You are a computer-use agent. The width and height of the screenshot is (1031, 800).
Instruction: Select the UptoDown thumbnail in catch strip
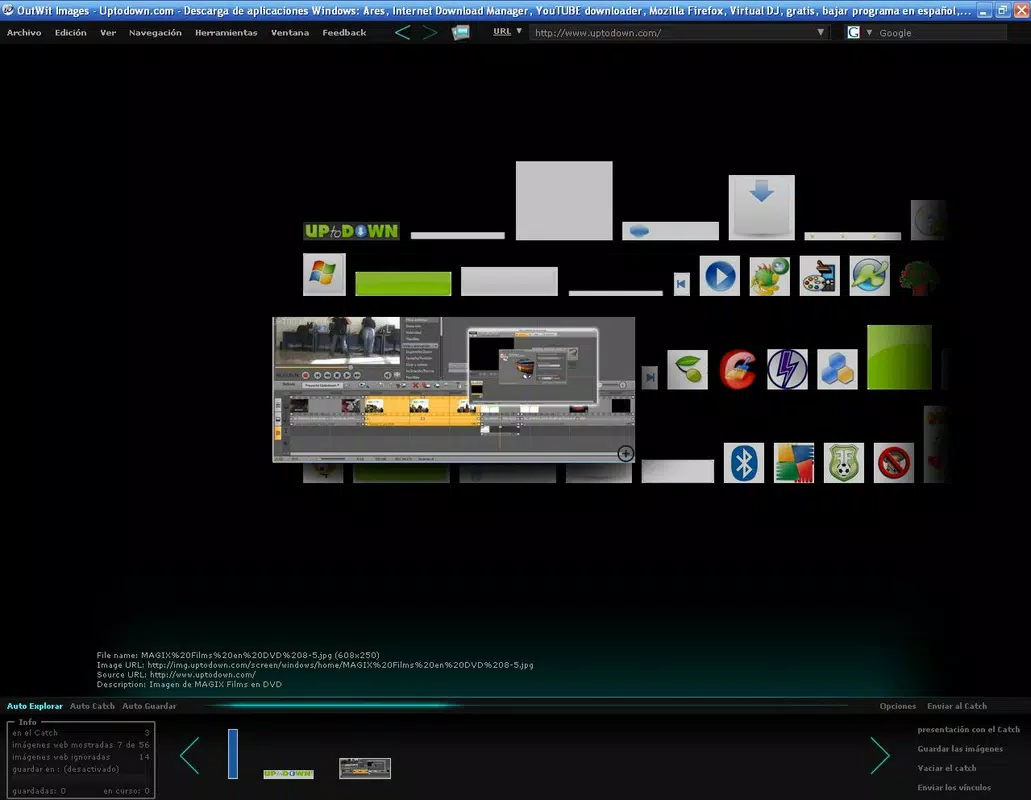288,774
